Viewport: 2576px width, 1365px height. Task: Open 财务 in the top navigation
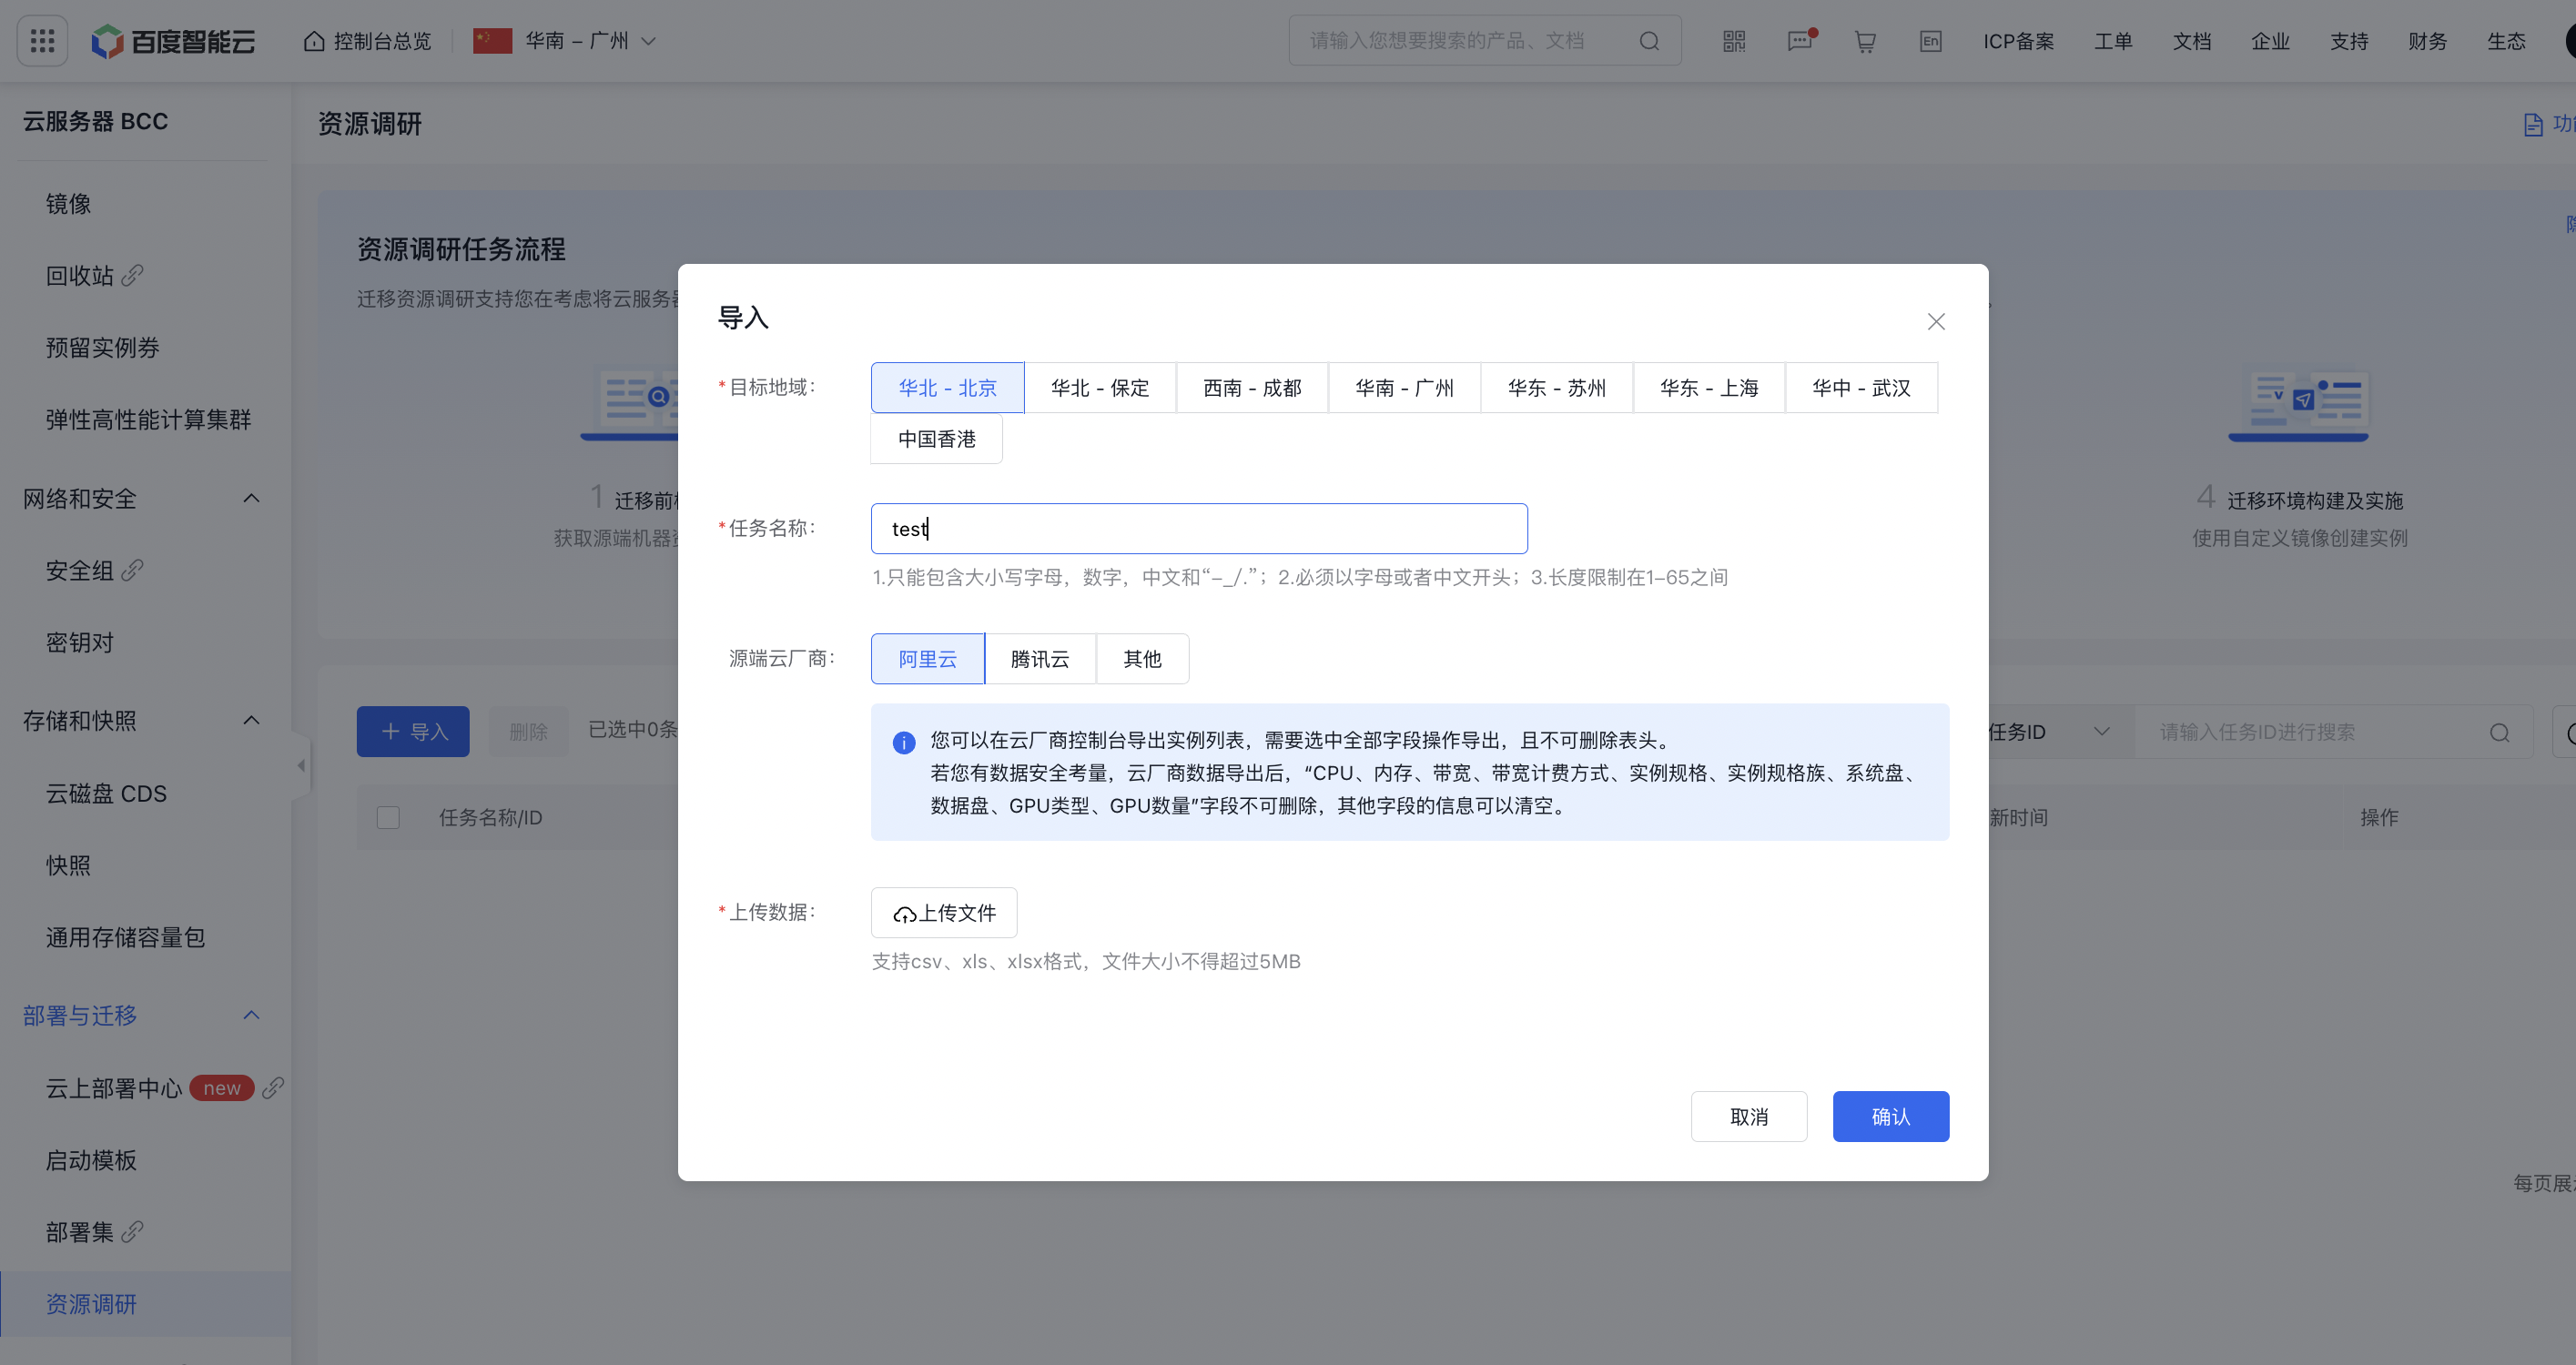[x=2428, y=41]
